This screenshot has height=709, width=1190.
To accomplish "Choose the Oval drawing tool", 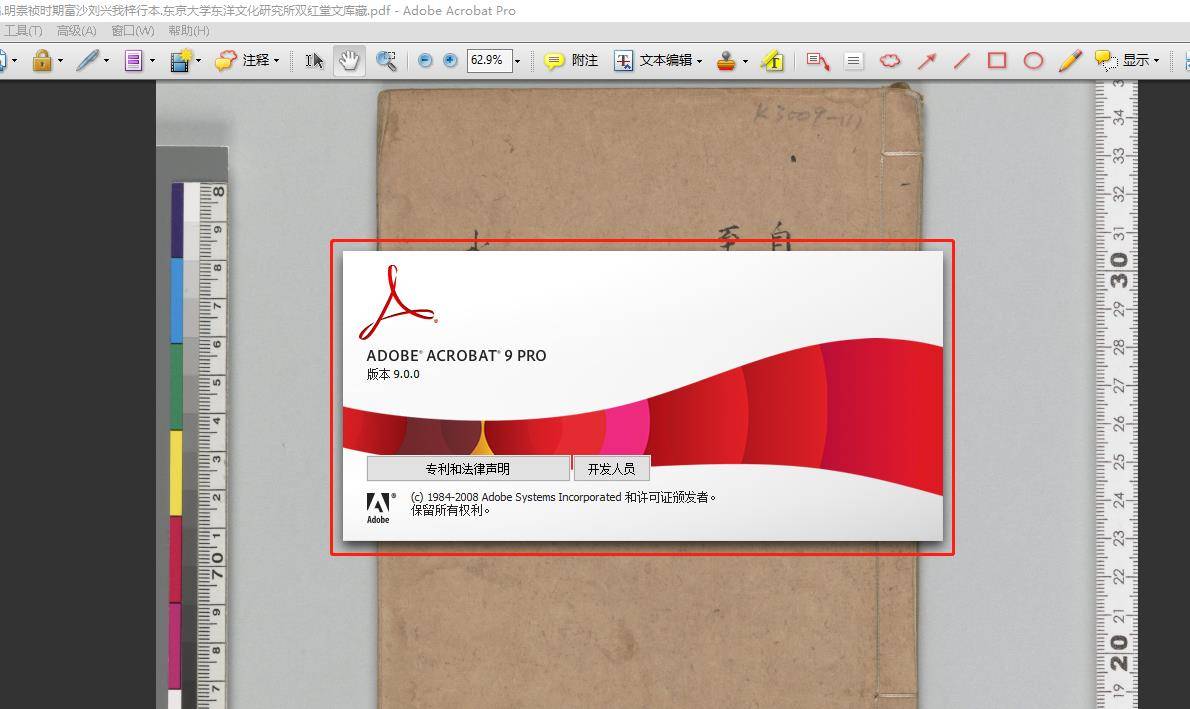I will point(1033,60).
